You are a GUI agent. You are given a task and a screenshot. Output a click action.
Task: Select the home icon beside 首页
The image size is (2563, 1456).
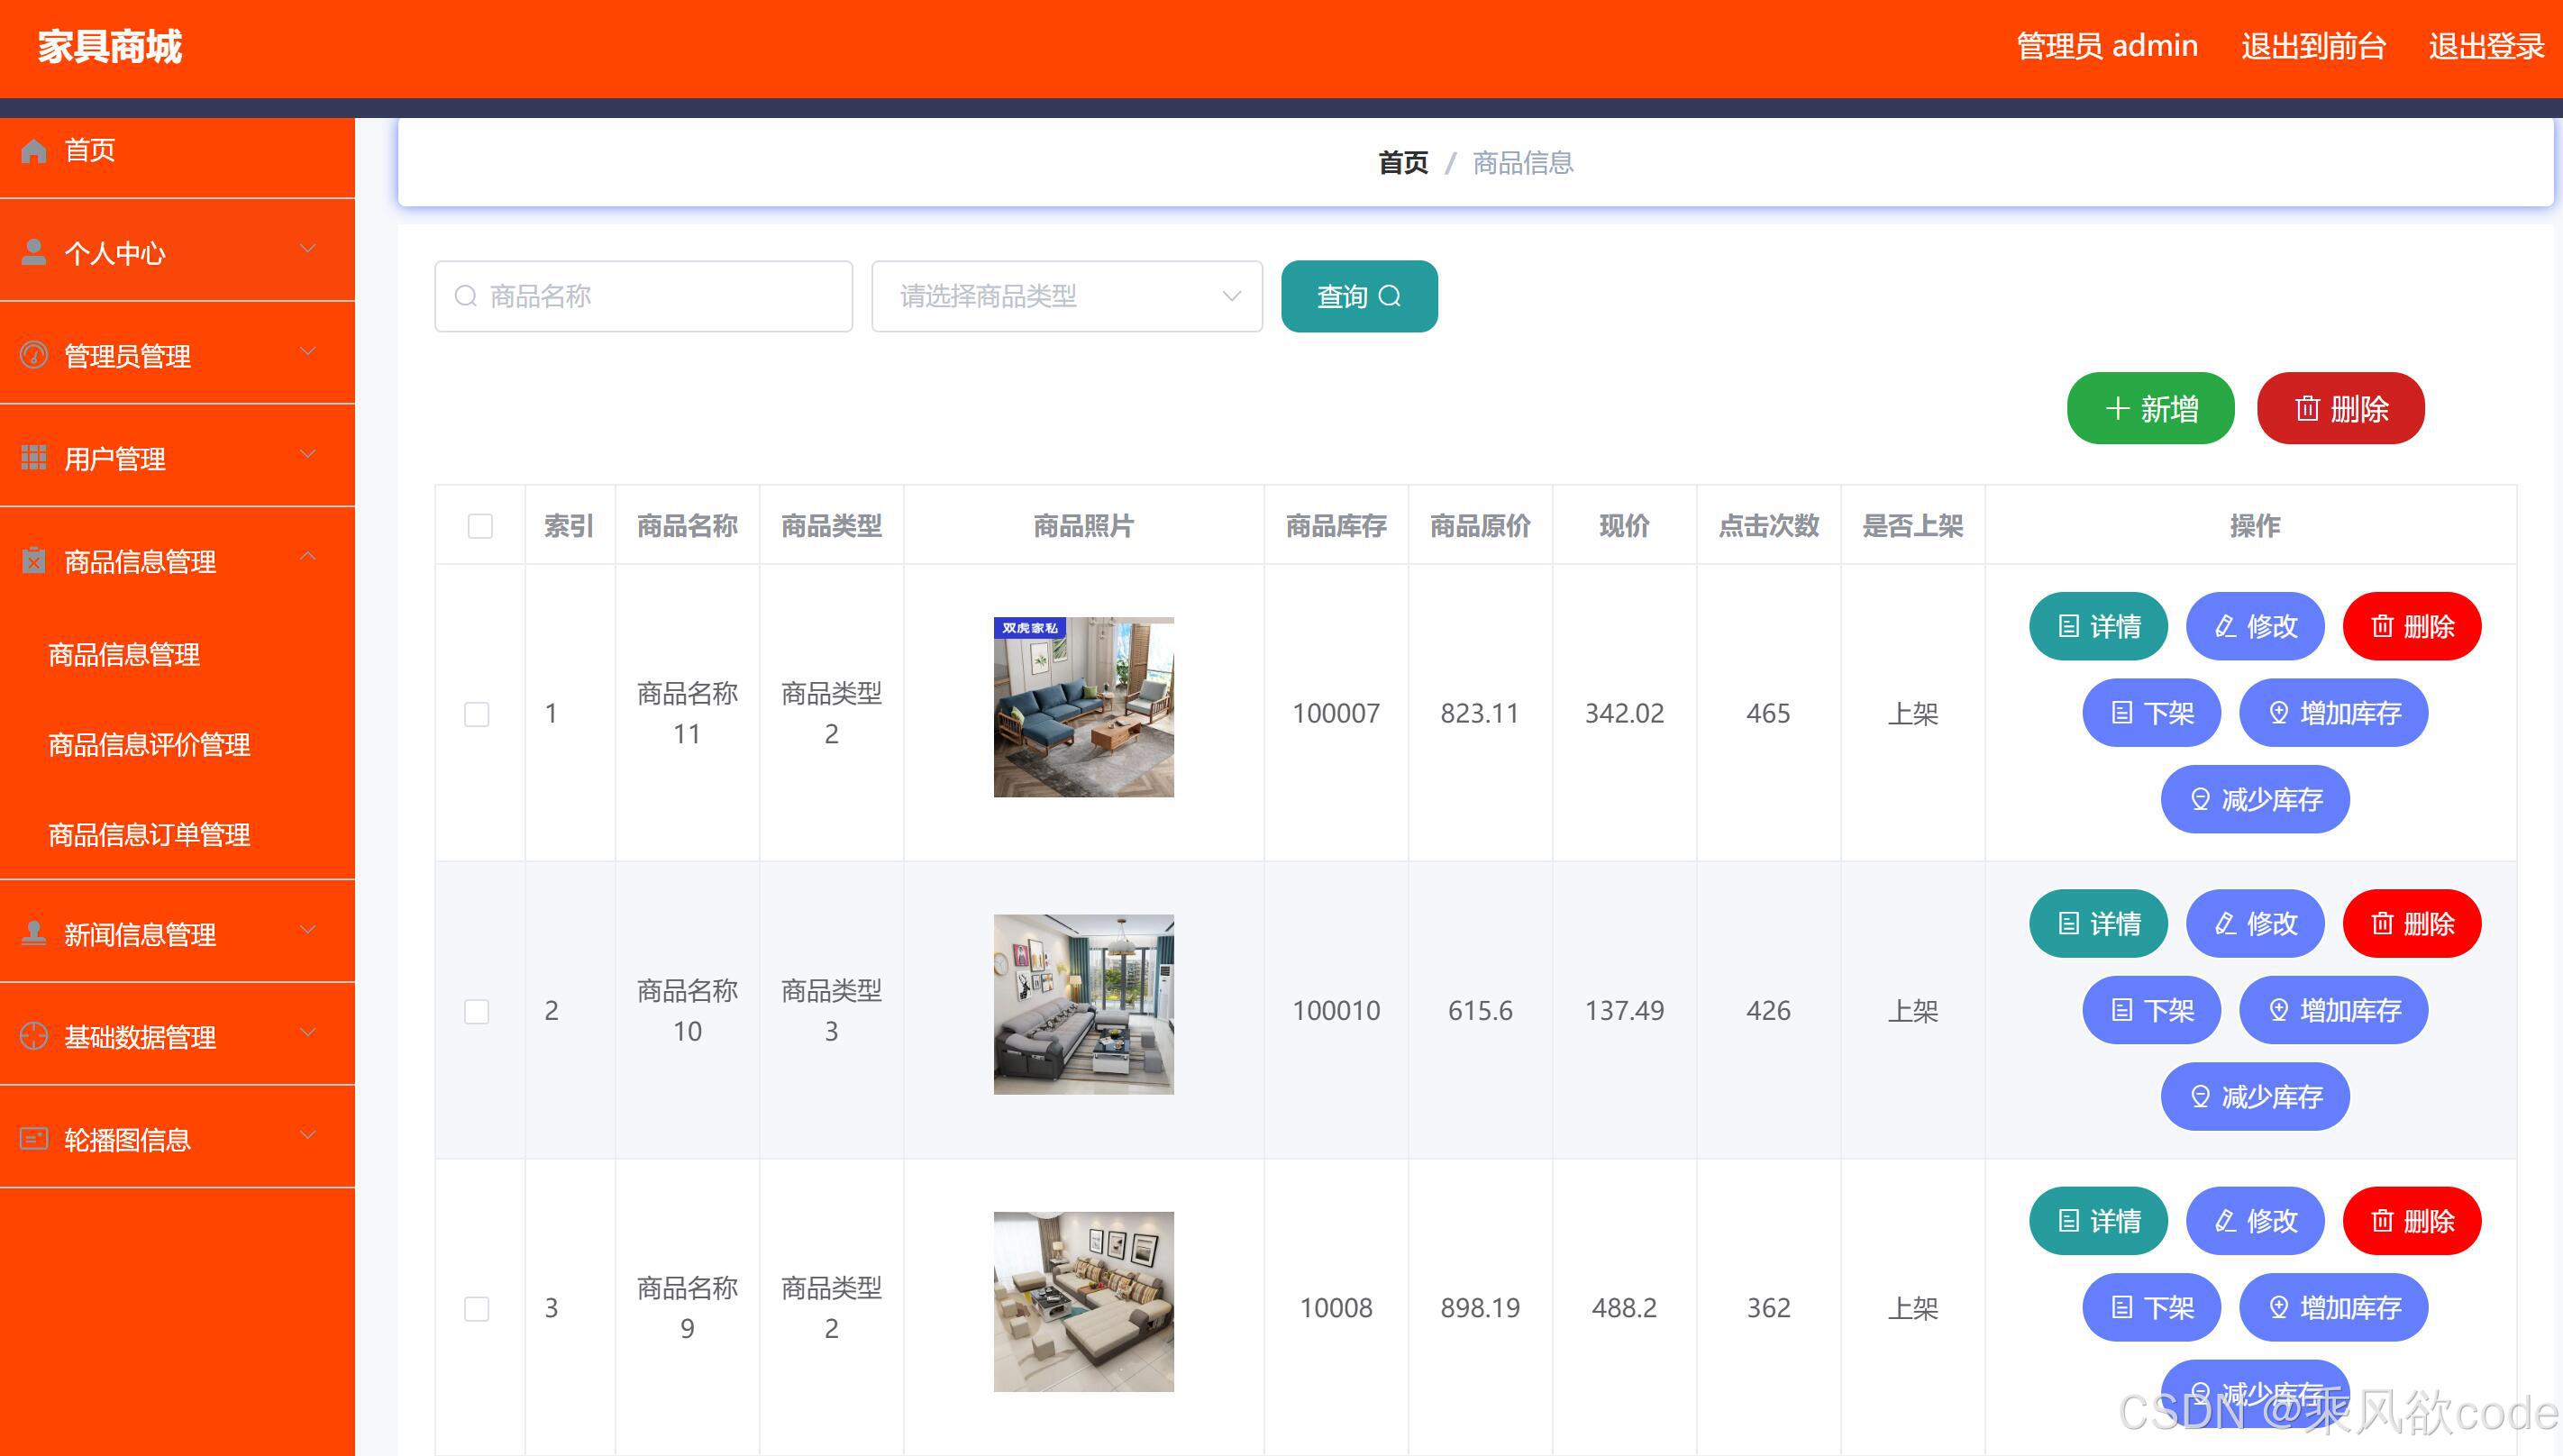click(x=33, y=150)
